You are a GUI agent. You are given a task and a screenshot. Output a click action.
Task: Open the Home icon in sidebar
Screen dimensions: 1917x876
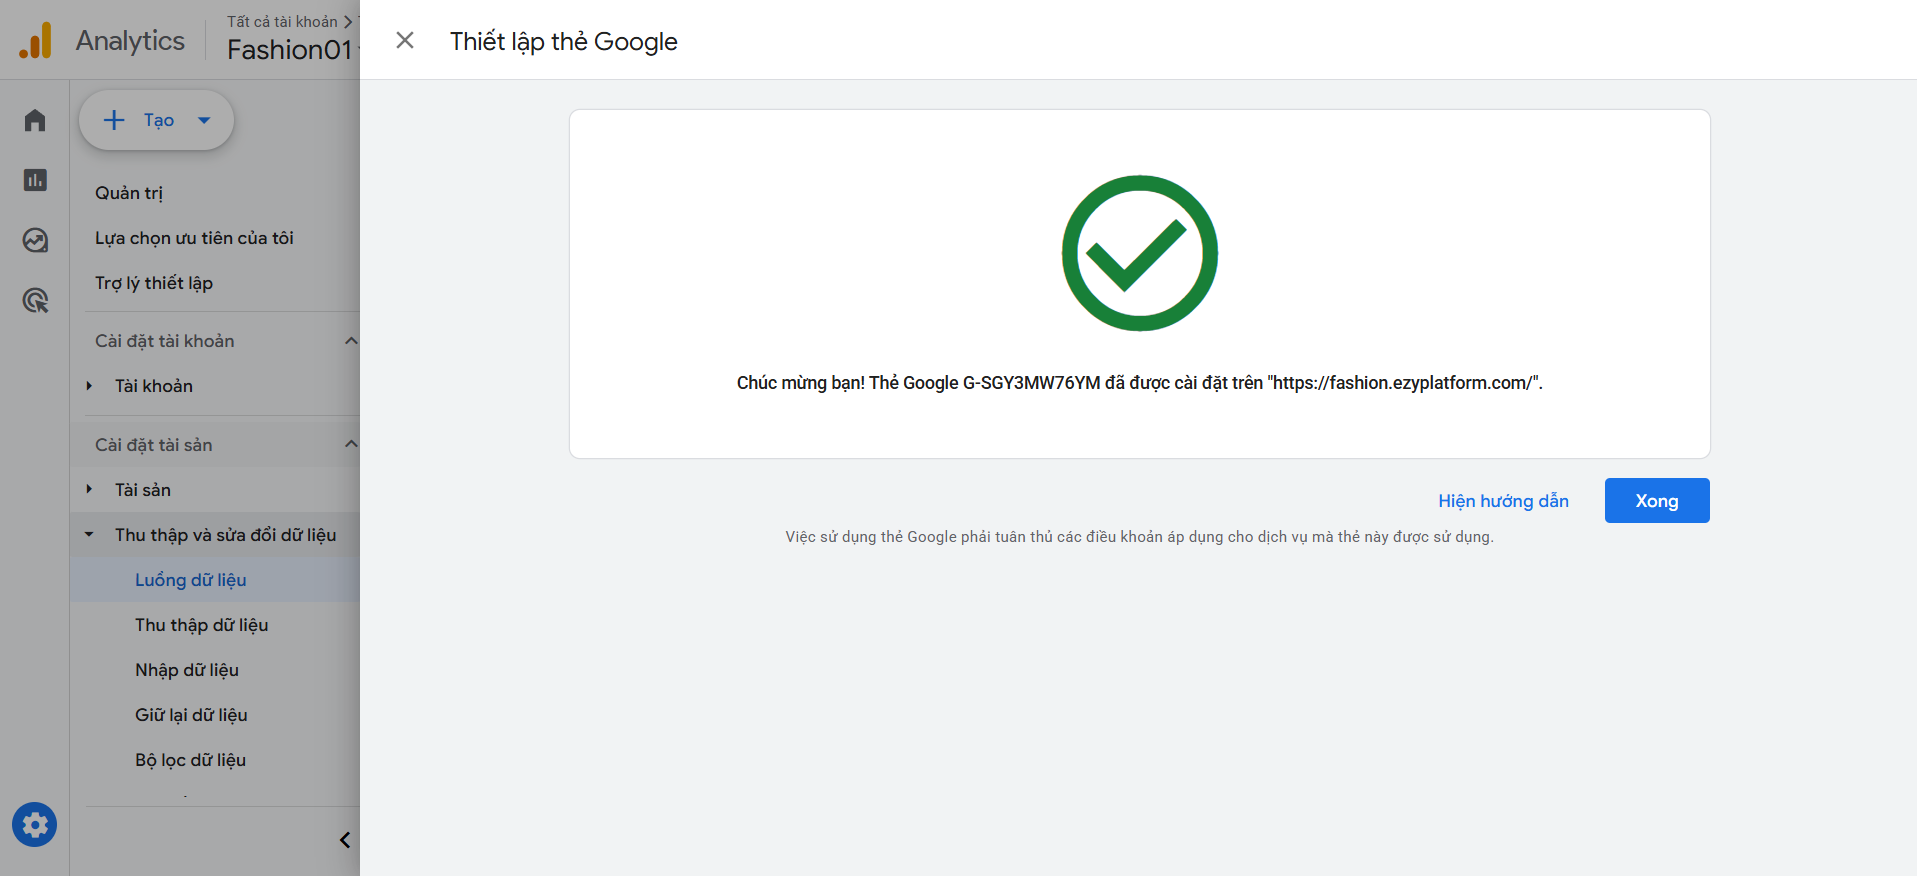click(35, 121)
